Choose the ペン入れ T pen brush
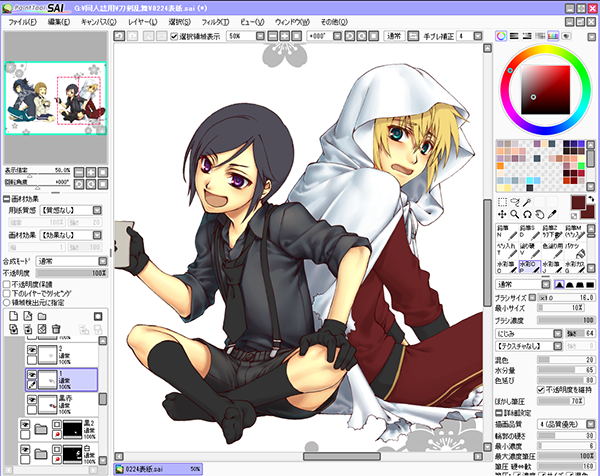The height and width of the screenshot is (476, 600). pyautogui.click(x=507, y=250)
